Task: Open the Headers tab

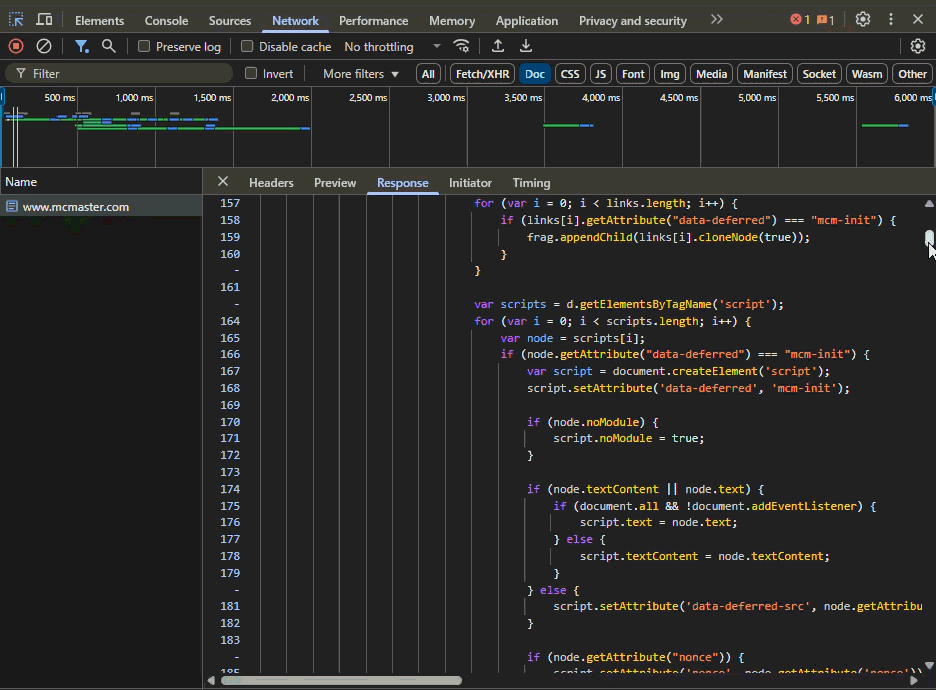Action: [x=271, y=183]
